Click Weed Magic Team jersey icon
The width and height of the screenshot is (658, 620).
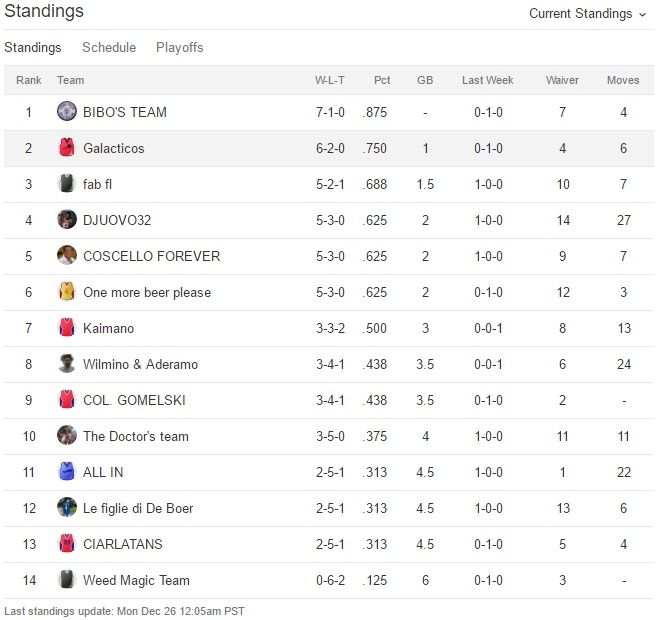[67, 580]
